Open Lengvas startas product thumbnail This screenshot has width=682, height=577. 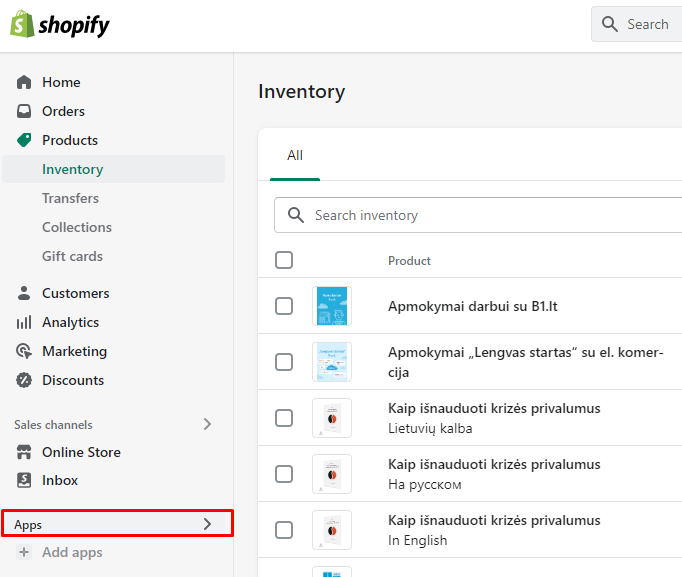click(332, 362)
